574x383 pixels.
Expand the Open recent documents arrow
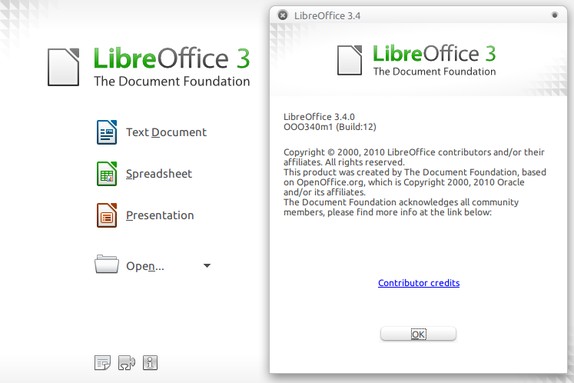pos(207,265)
